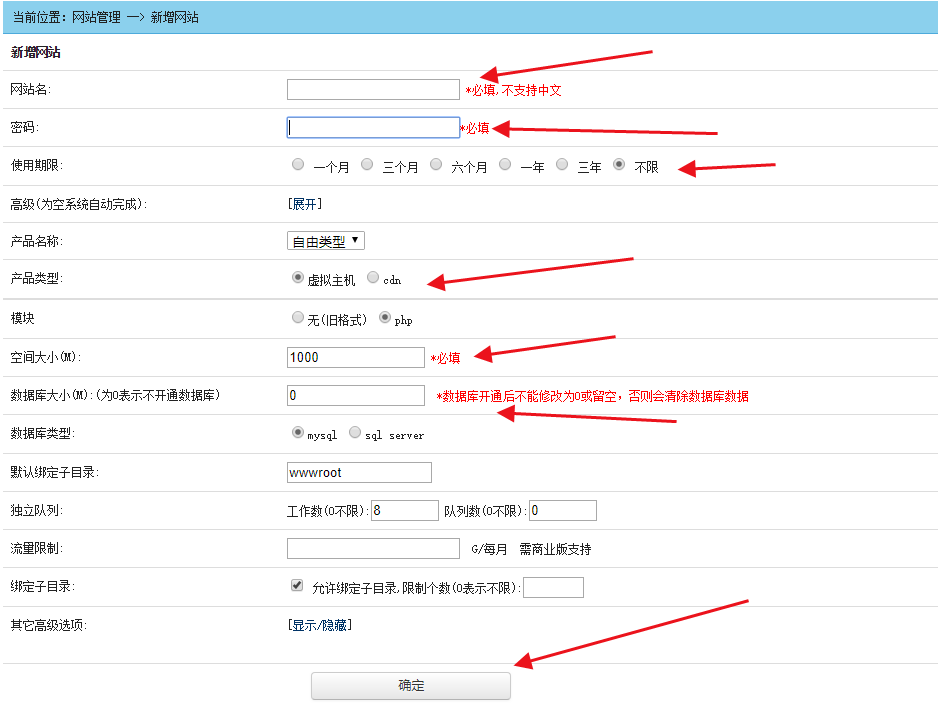Click the 空间大小 input containing 1000

[355, 357]
